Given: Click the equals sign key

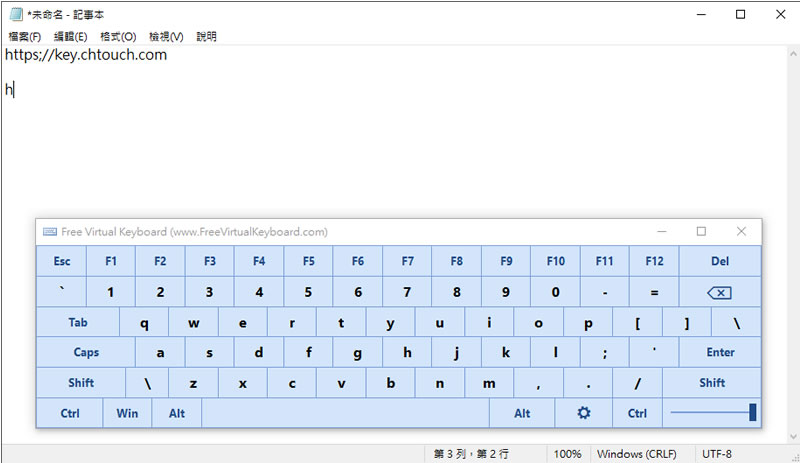Looking at the screenshot, I should pyautogui.click(x=654, y=292).
